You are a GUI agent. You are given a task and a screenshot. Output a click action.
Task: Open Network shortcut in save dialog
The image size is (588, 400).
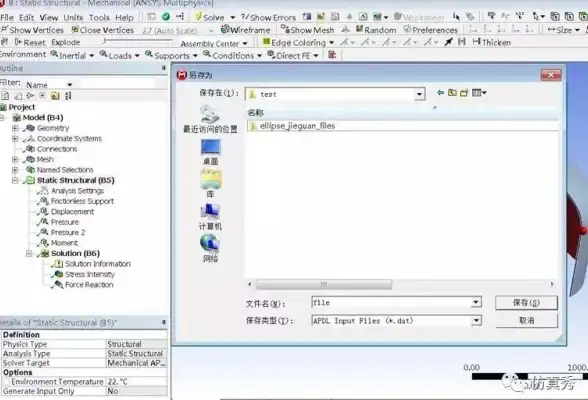pos(210,249)
